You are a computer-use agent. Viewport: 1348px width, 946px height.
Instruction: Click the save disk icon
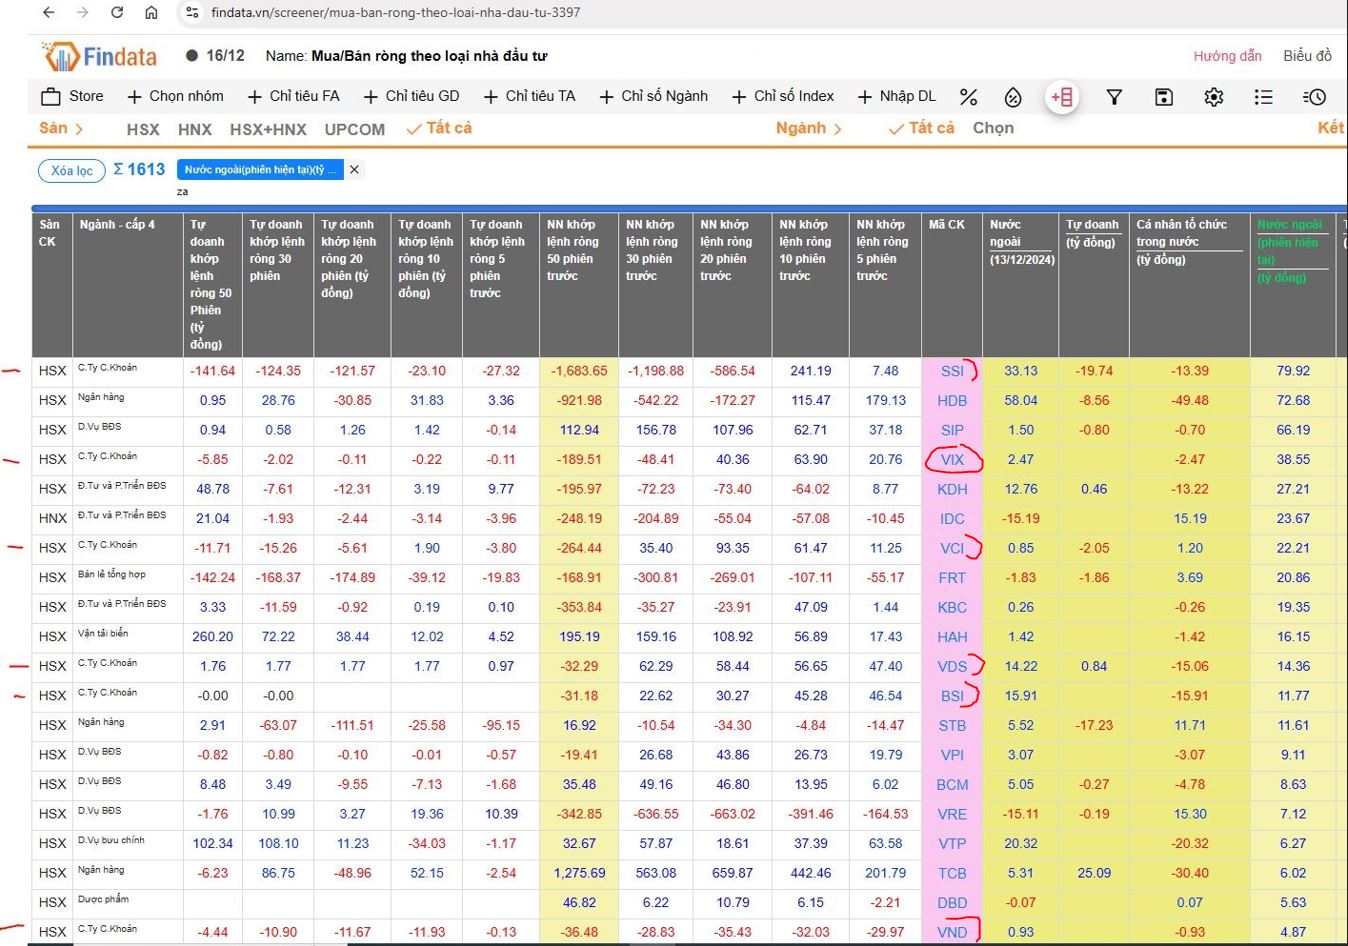coord(1163,97)
